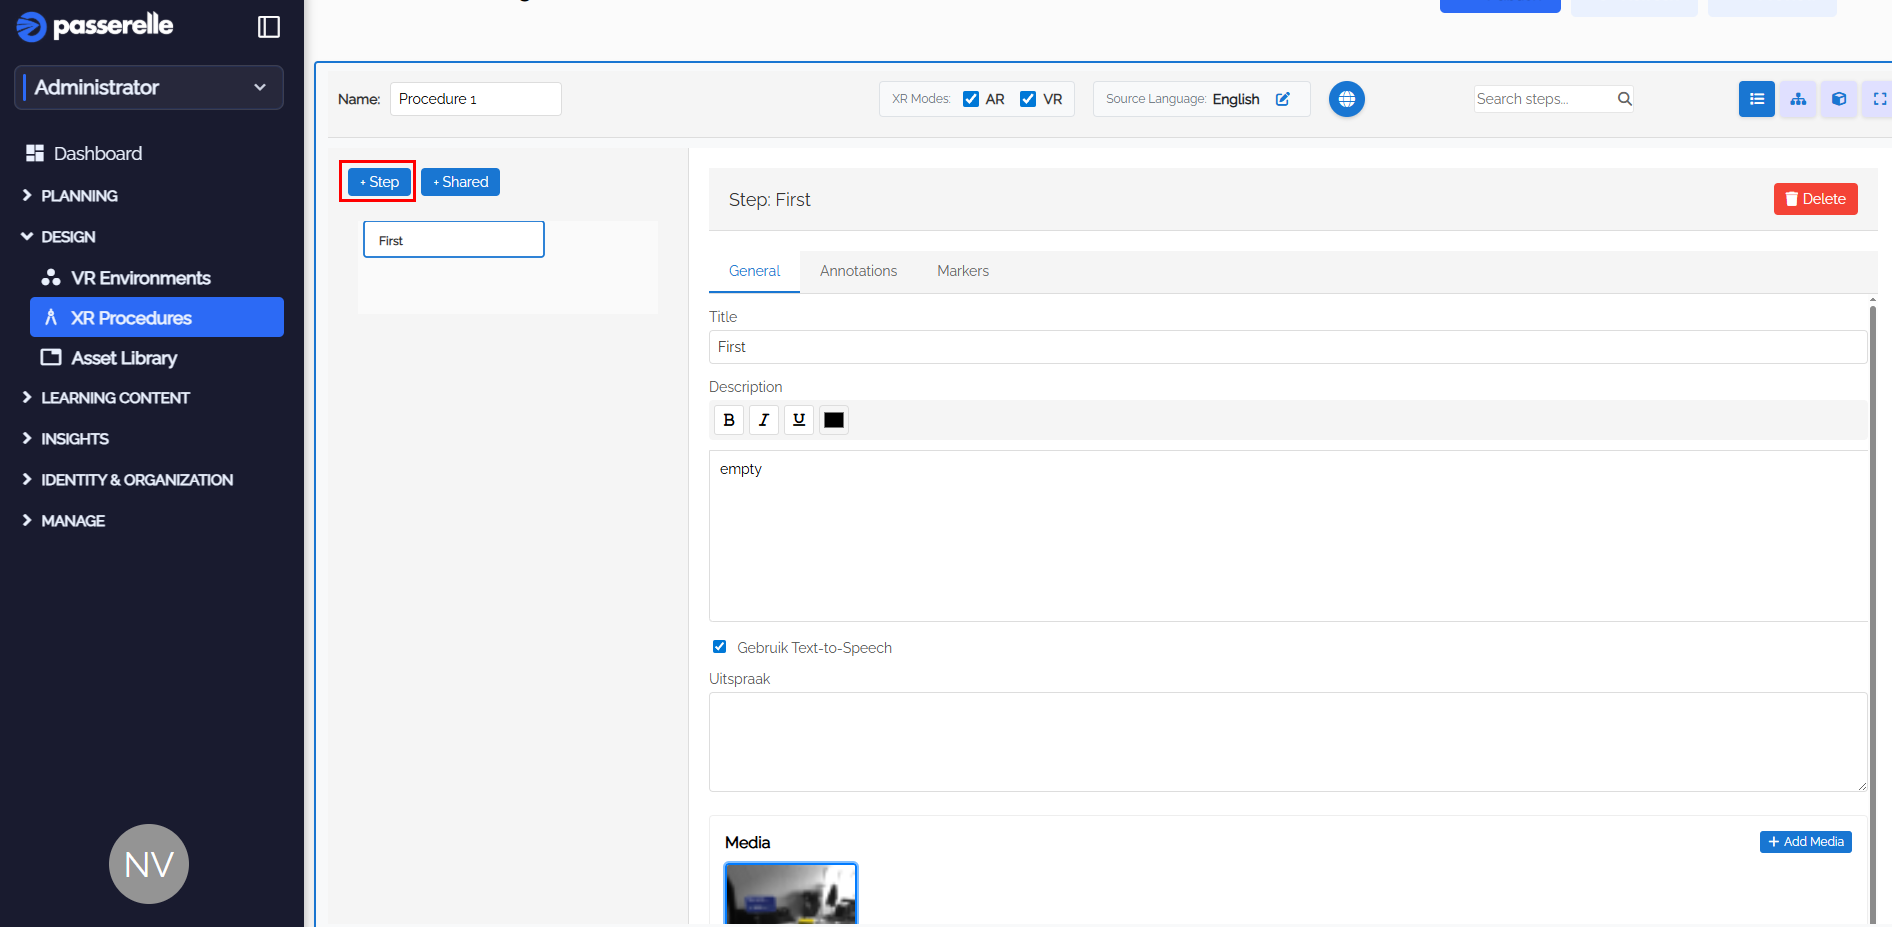
Task: Edit the source language with the pencil icon
Action: pyautogui.click(x=1283, y=99)
